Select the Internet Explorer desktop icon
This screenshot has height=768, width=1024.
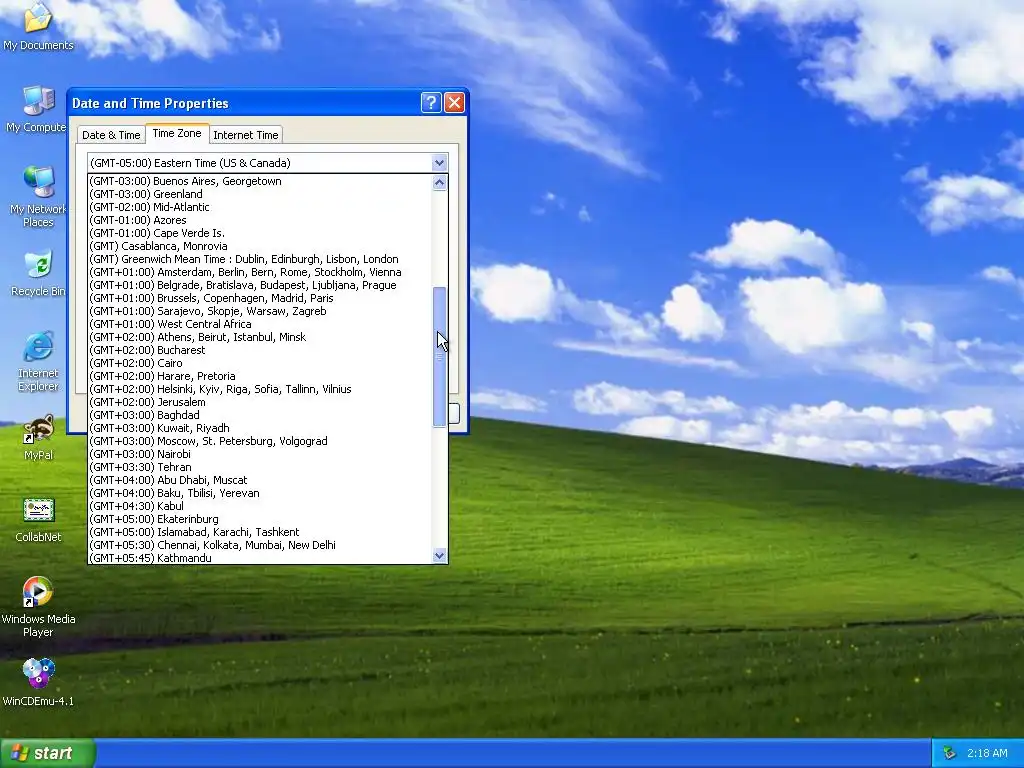(x=38, y=361)
